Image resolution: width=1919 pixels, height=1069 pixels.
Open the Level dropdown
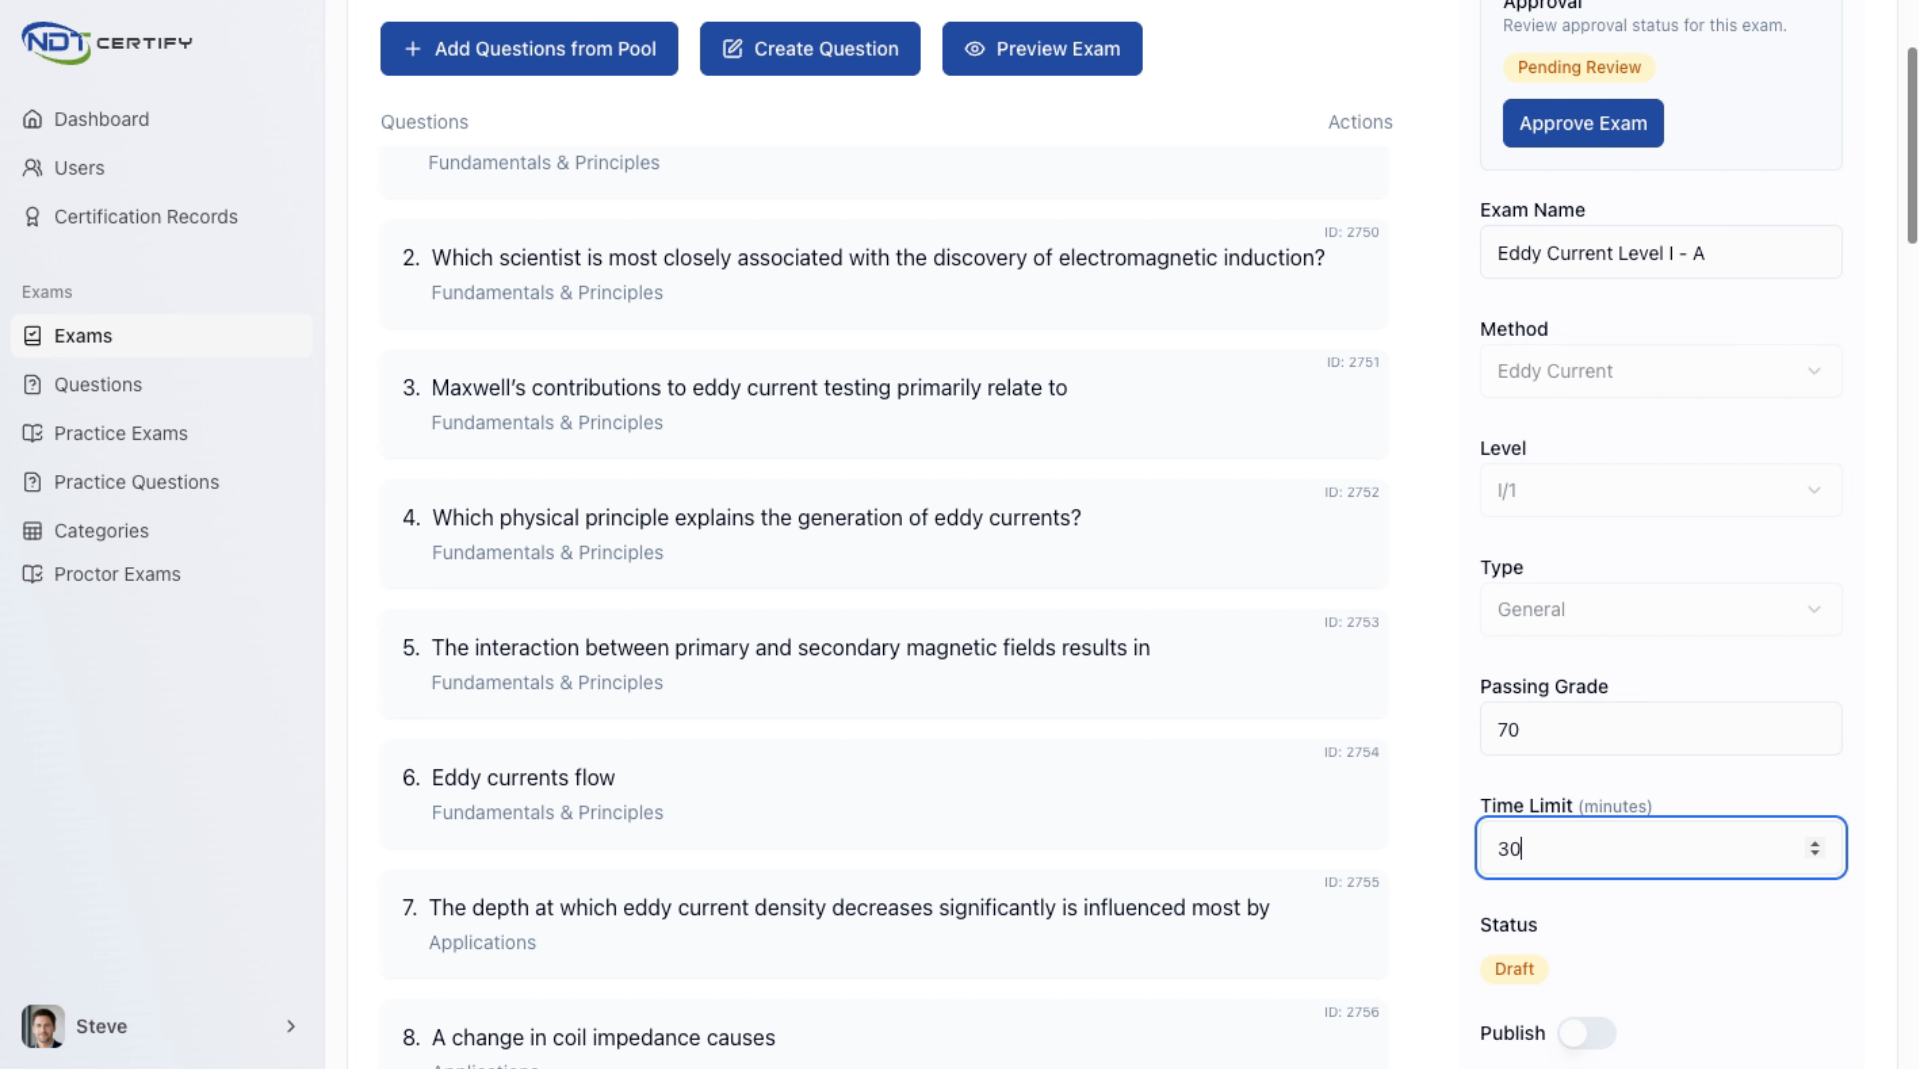coord(1661,490)
